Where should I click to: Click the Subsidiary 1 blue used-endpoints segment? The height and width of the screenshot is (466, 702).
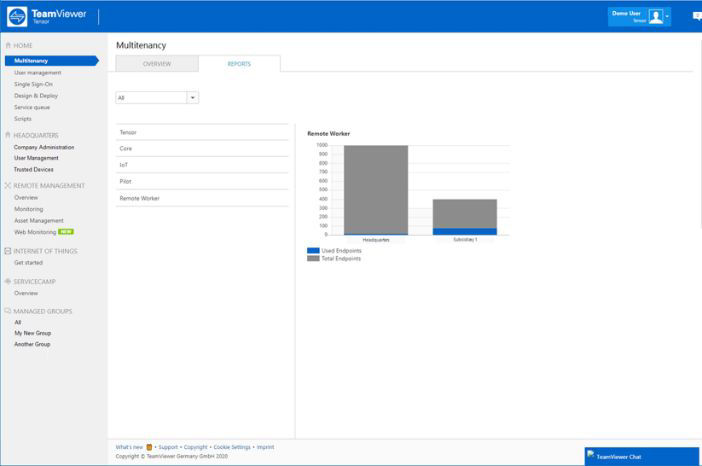tap(465, 231)
